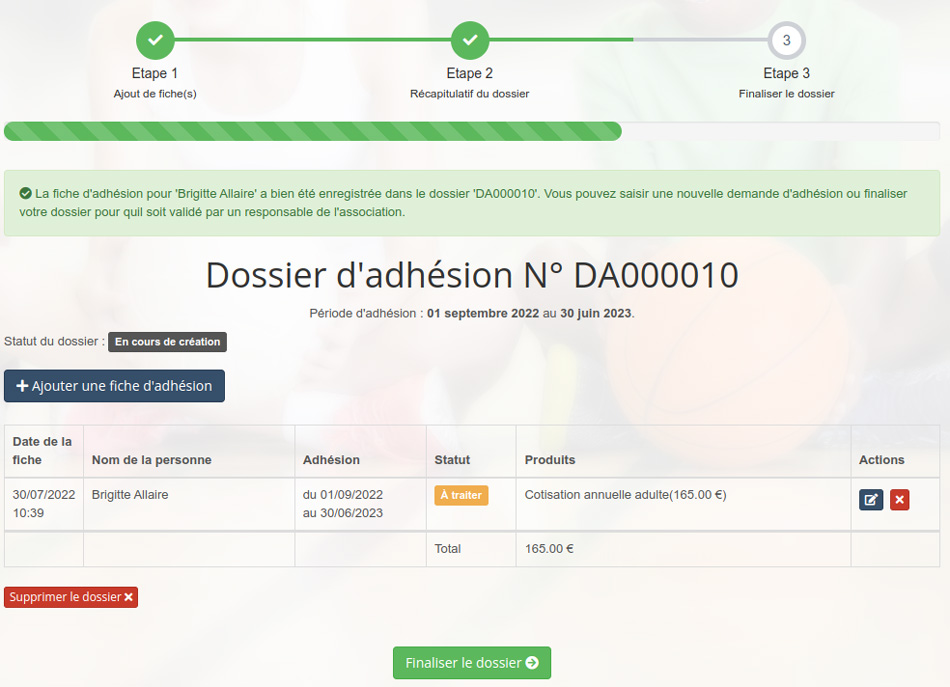Select 'Etape 2' step label
The image size is (950, 687).
470,73
